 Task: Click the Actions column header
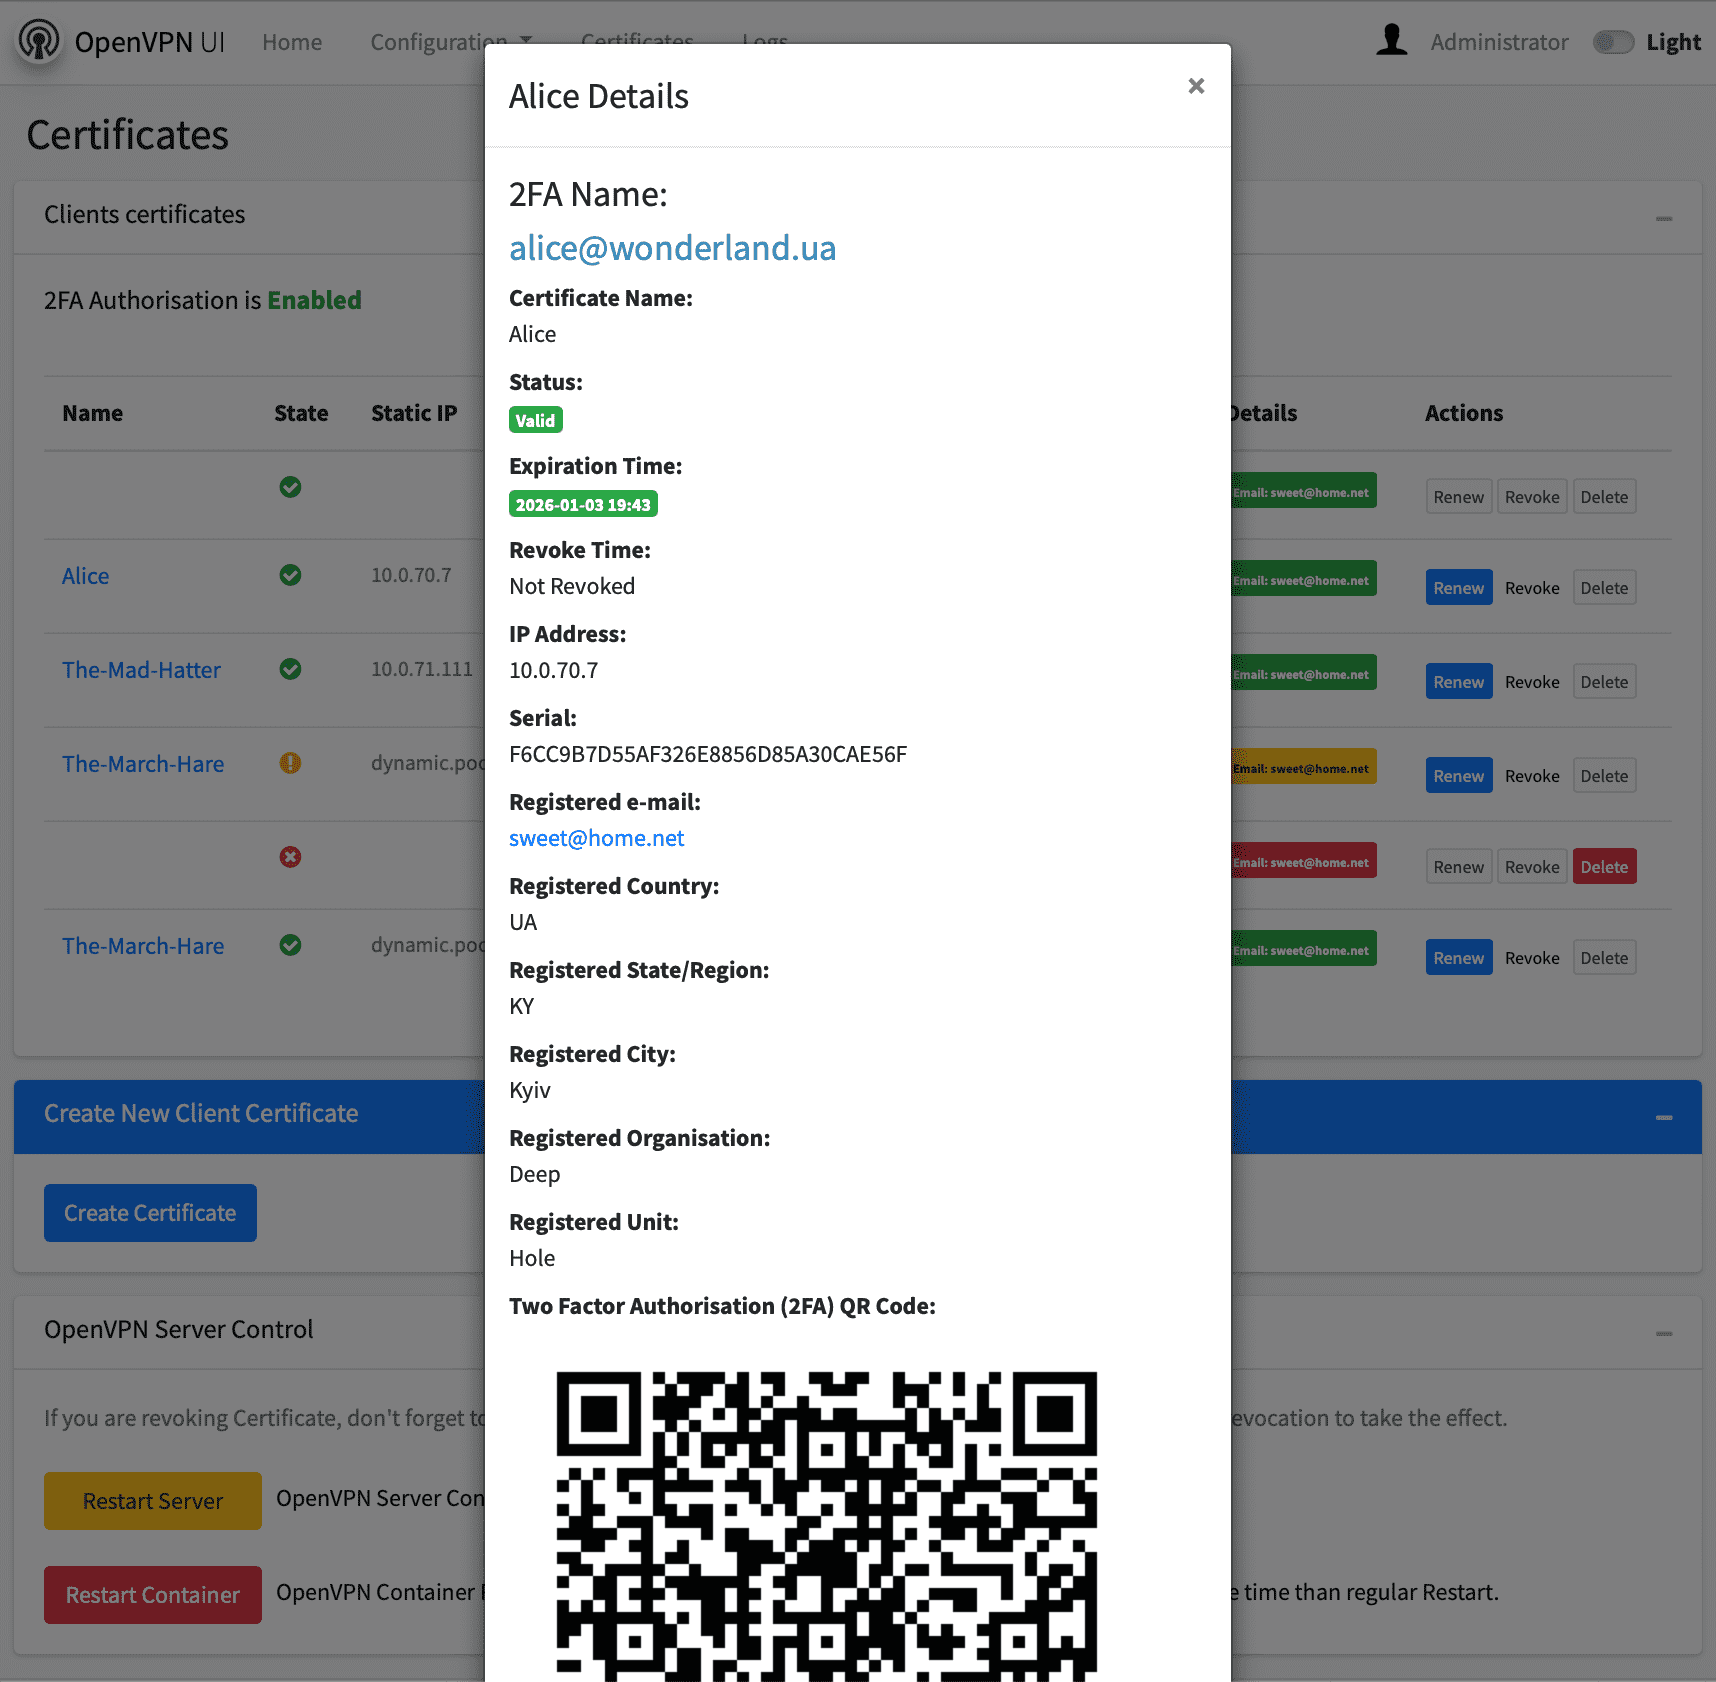[1464, 413]
